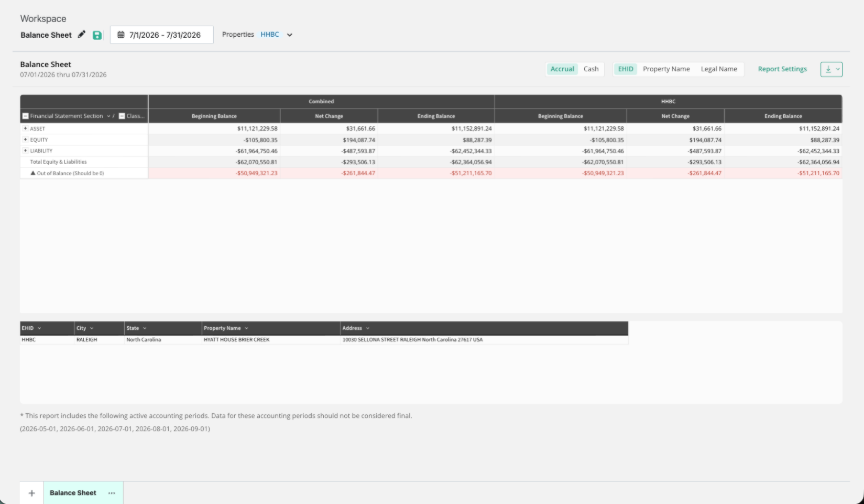Click the Total Equity & Liabilities row label

pos(58,162)
